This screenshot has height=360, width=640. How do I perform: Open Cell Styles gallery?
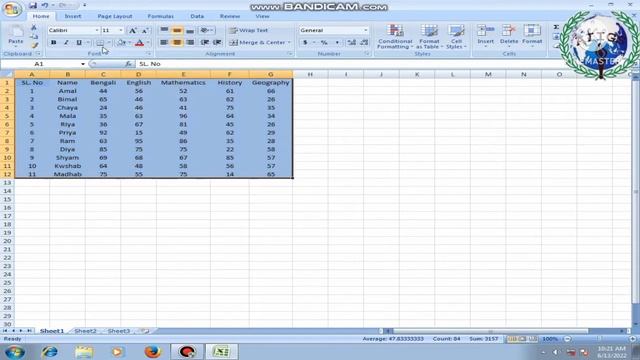click(456, 36)
